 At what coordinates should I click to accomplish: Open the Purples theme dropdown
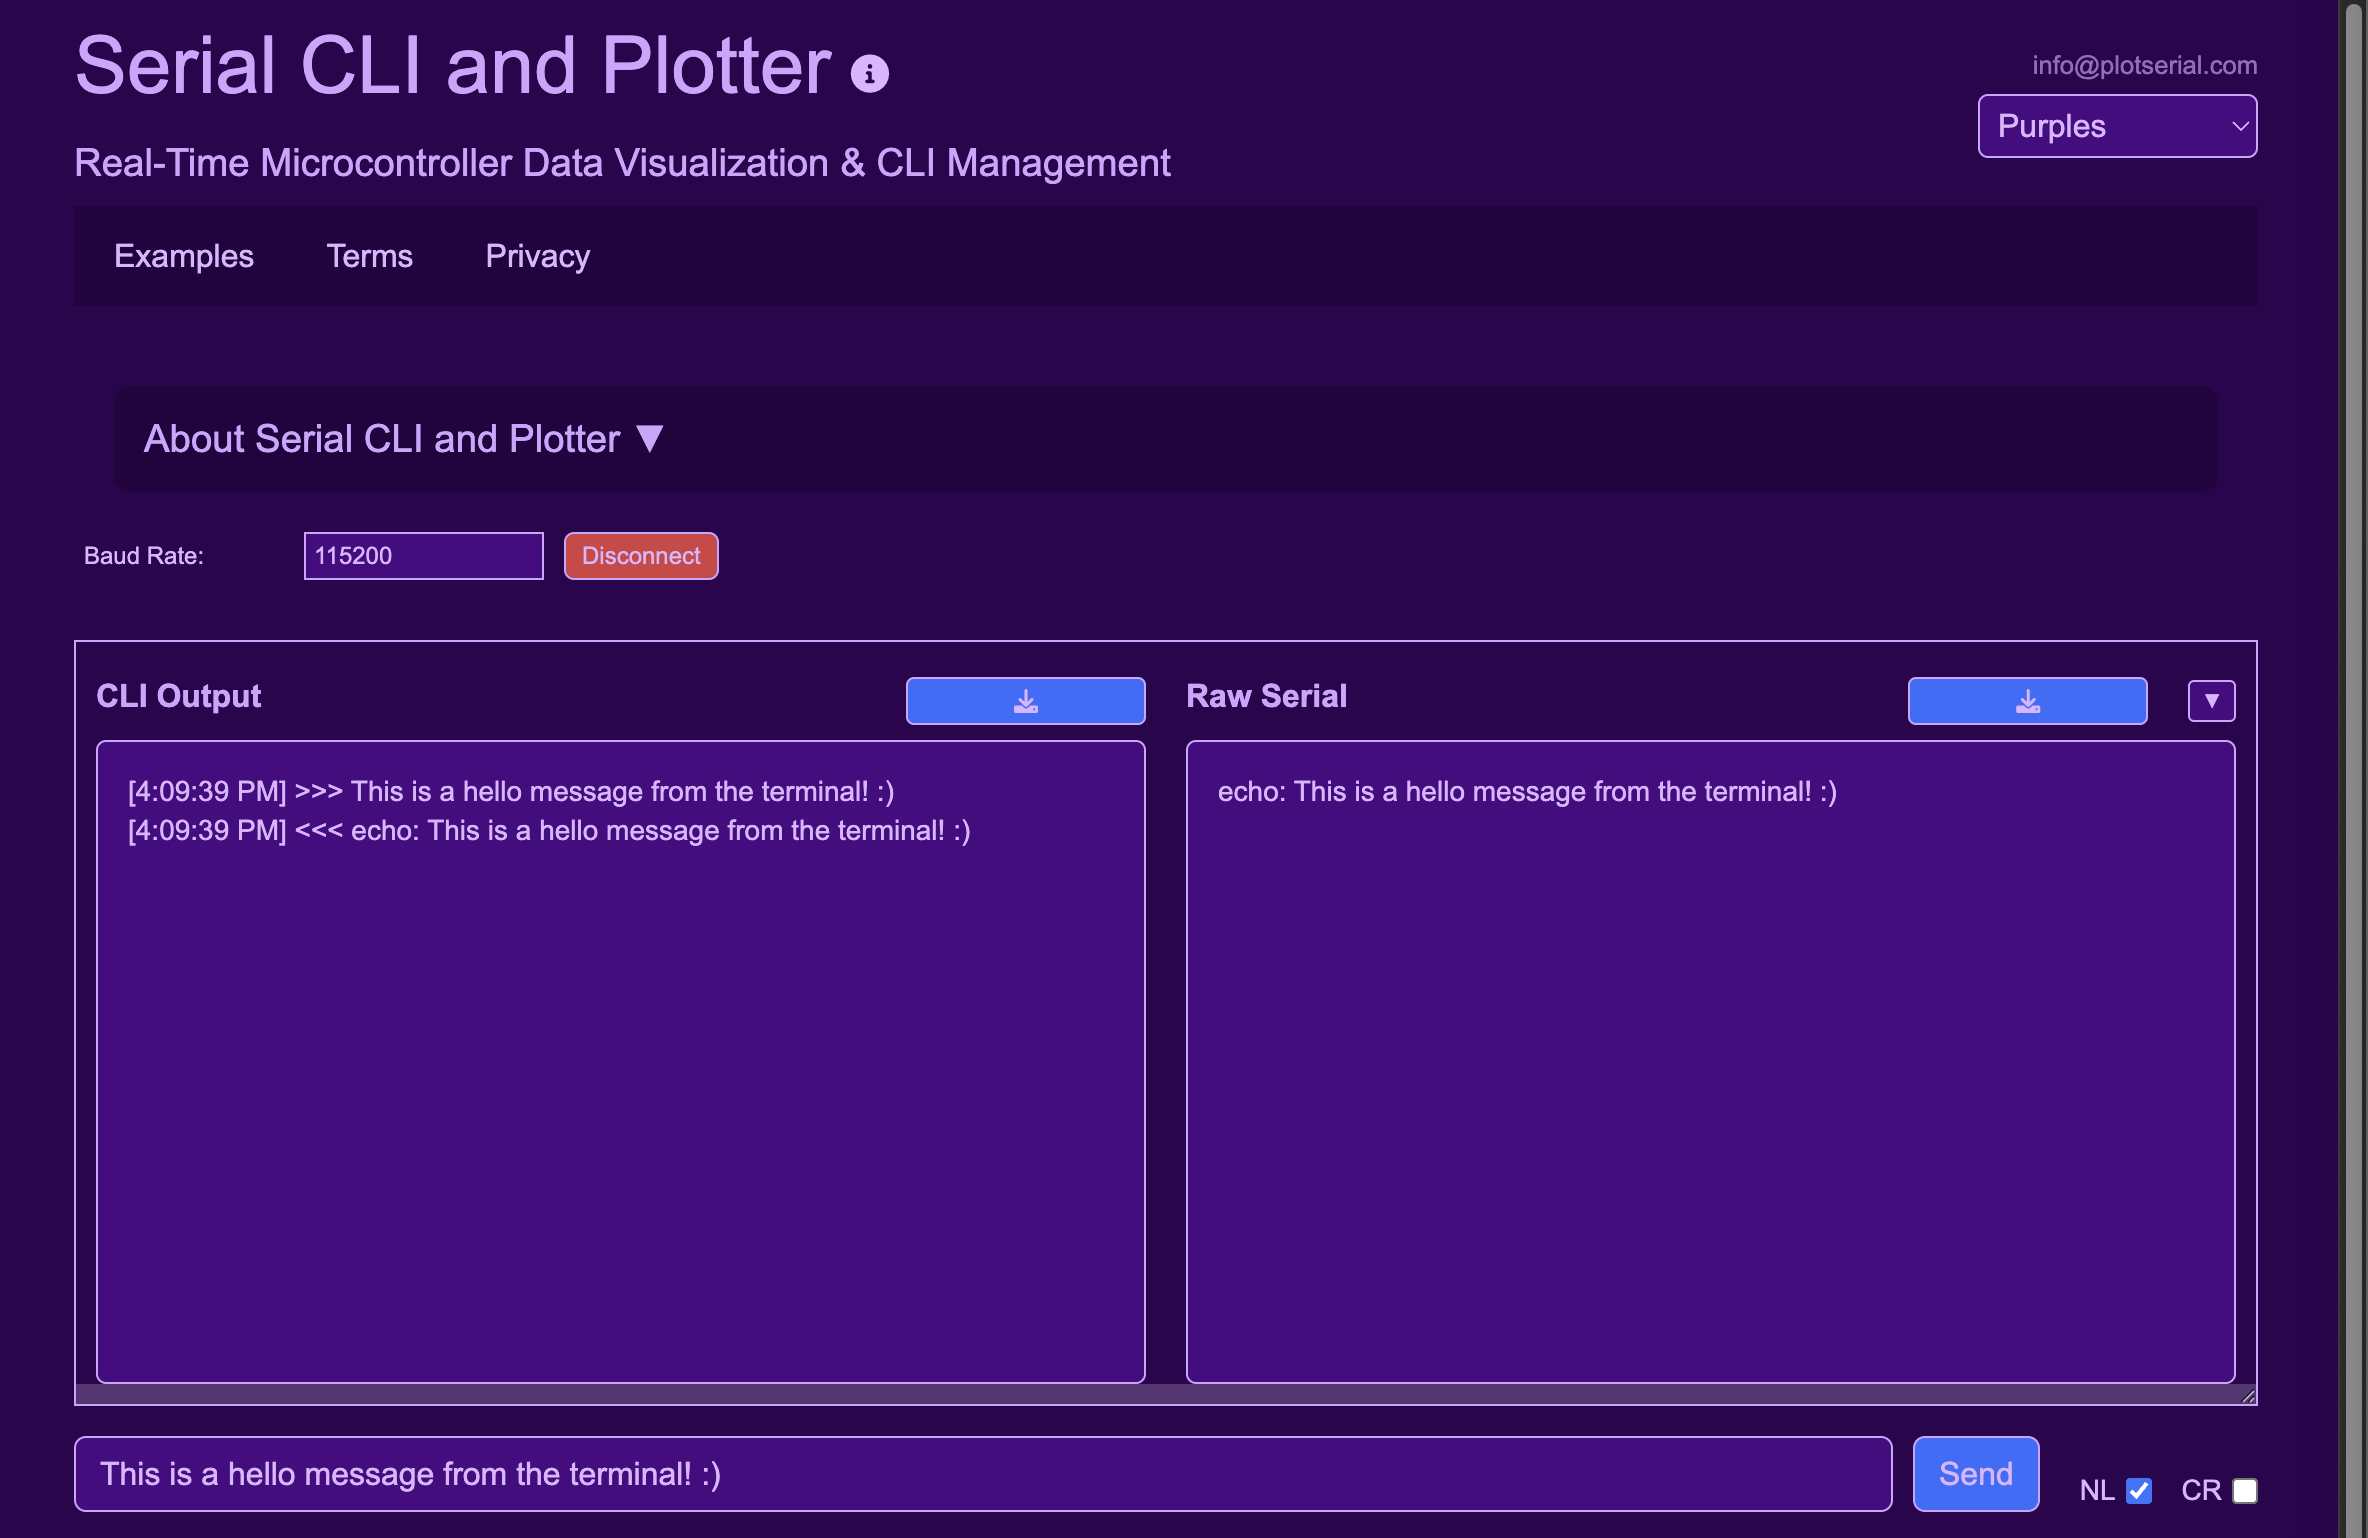click(2116, 126)
